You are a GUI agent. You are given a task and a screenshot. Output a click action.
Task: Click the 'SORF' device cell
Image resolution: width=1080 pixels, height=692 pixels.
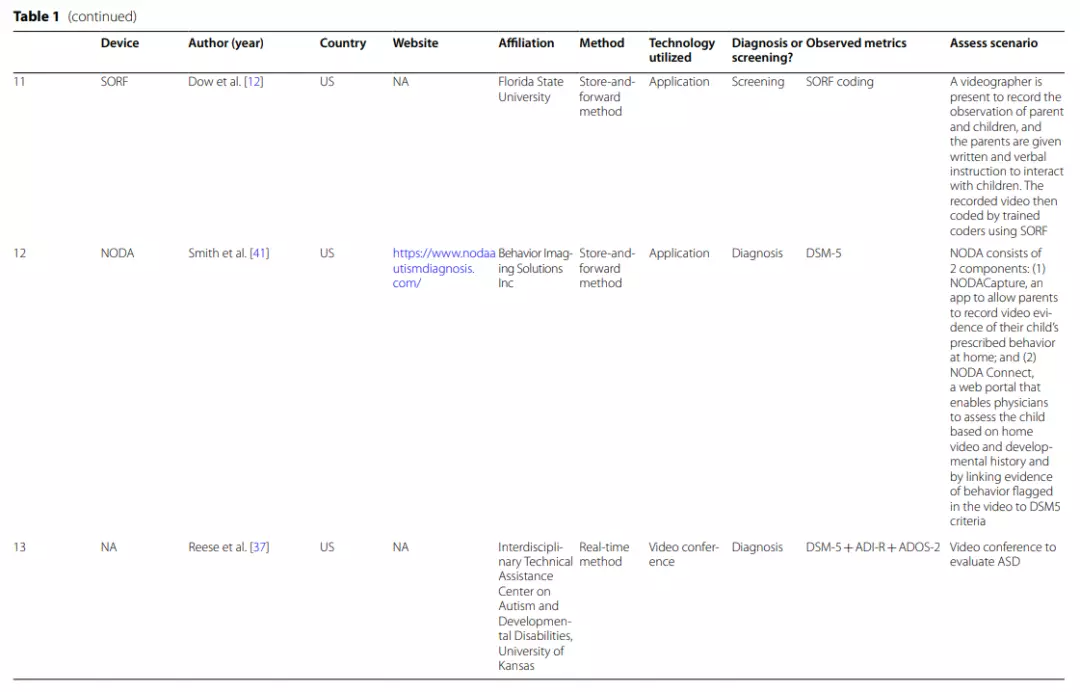pyautogui.click(x=114, y=81)
